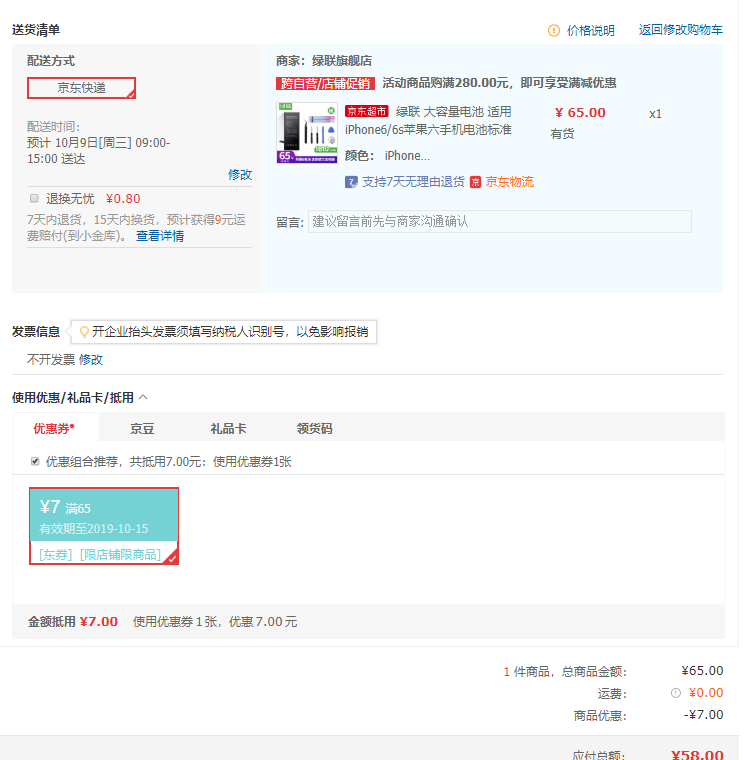Click 修改 next to delivery time

240,174
